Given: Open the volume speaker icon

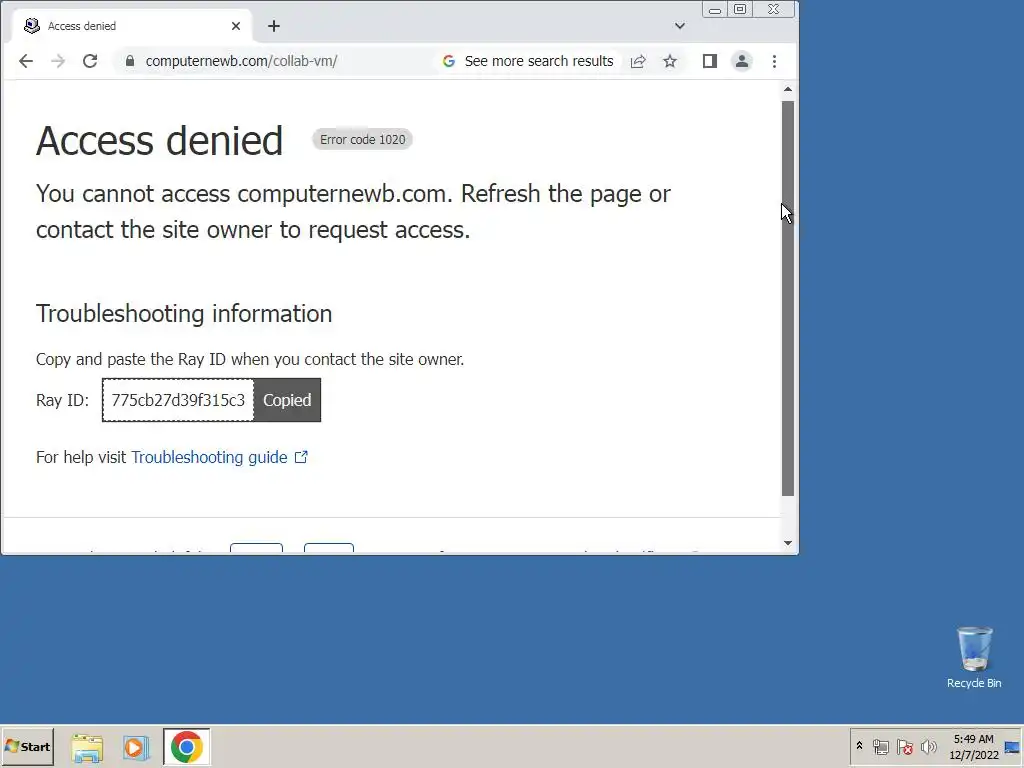Looking at the screenshot, I should pyautogui.click(x=929, y=746).
